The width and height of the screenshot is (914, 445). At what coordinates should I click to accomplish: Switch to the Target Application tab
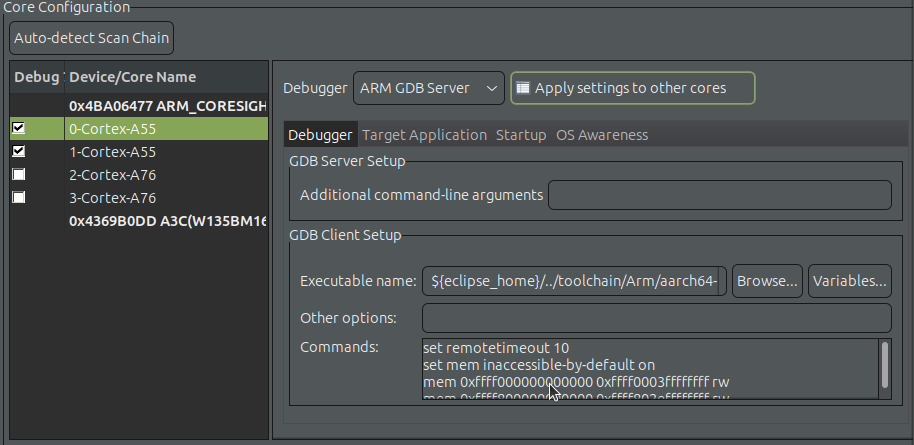(x=424, y=135)
